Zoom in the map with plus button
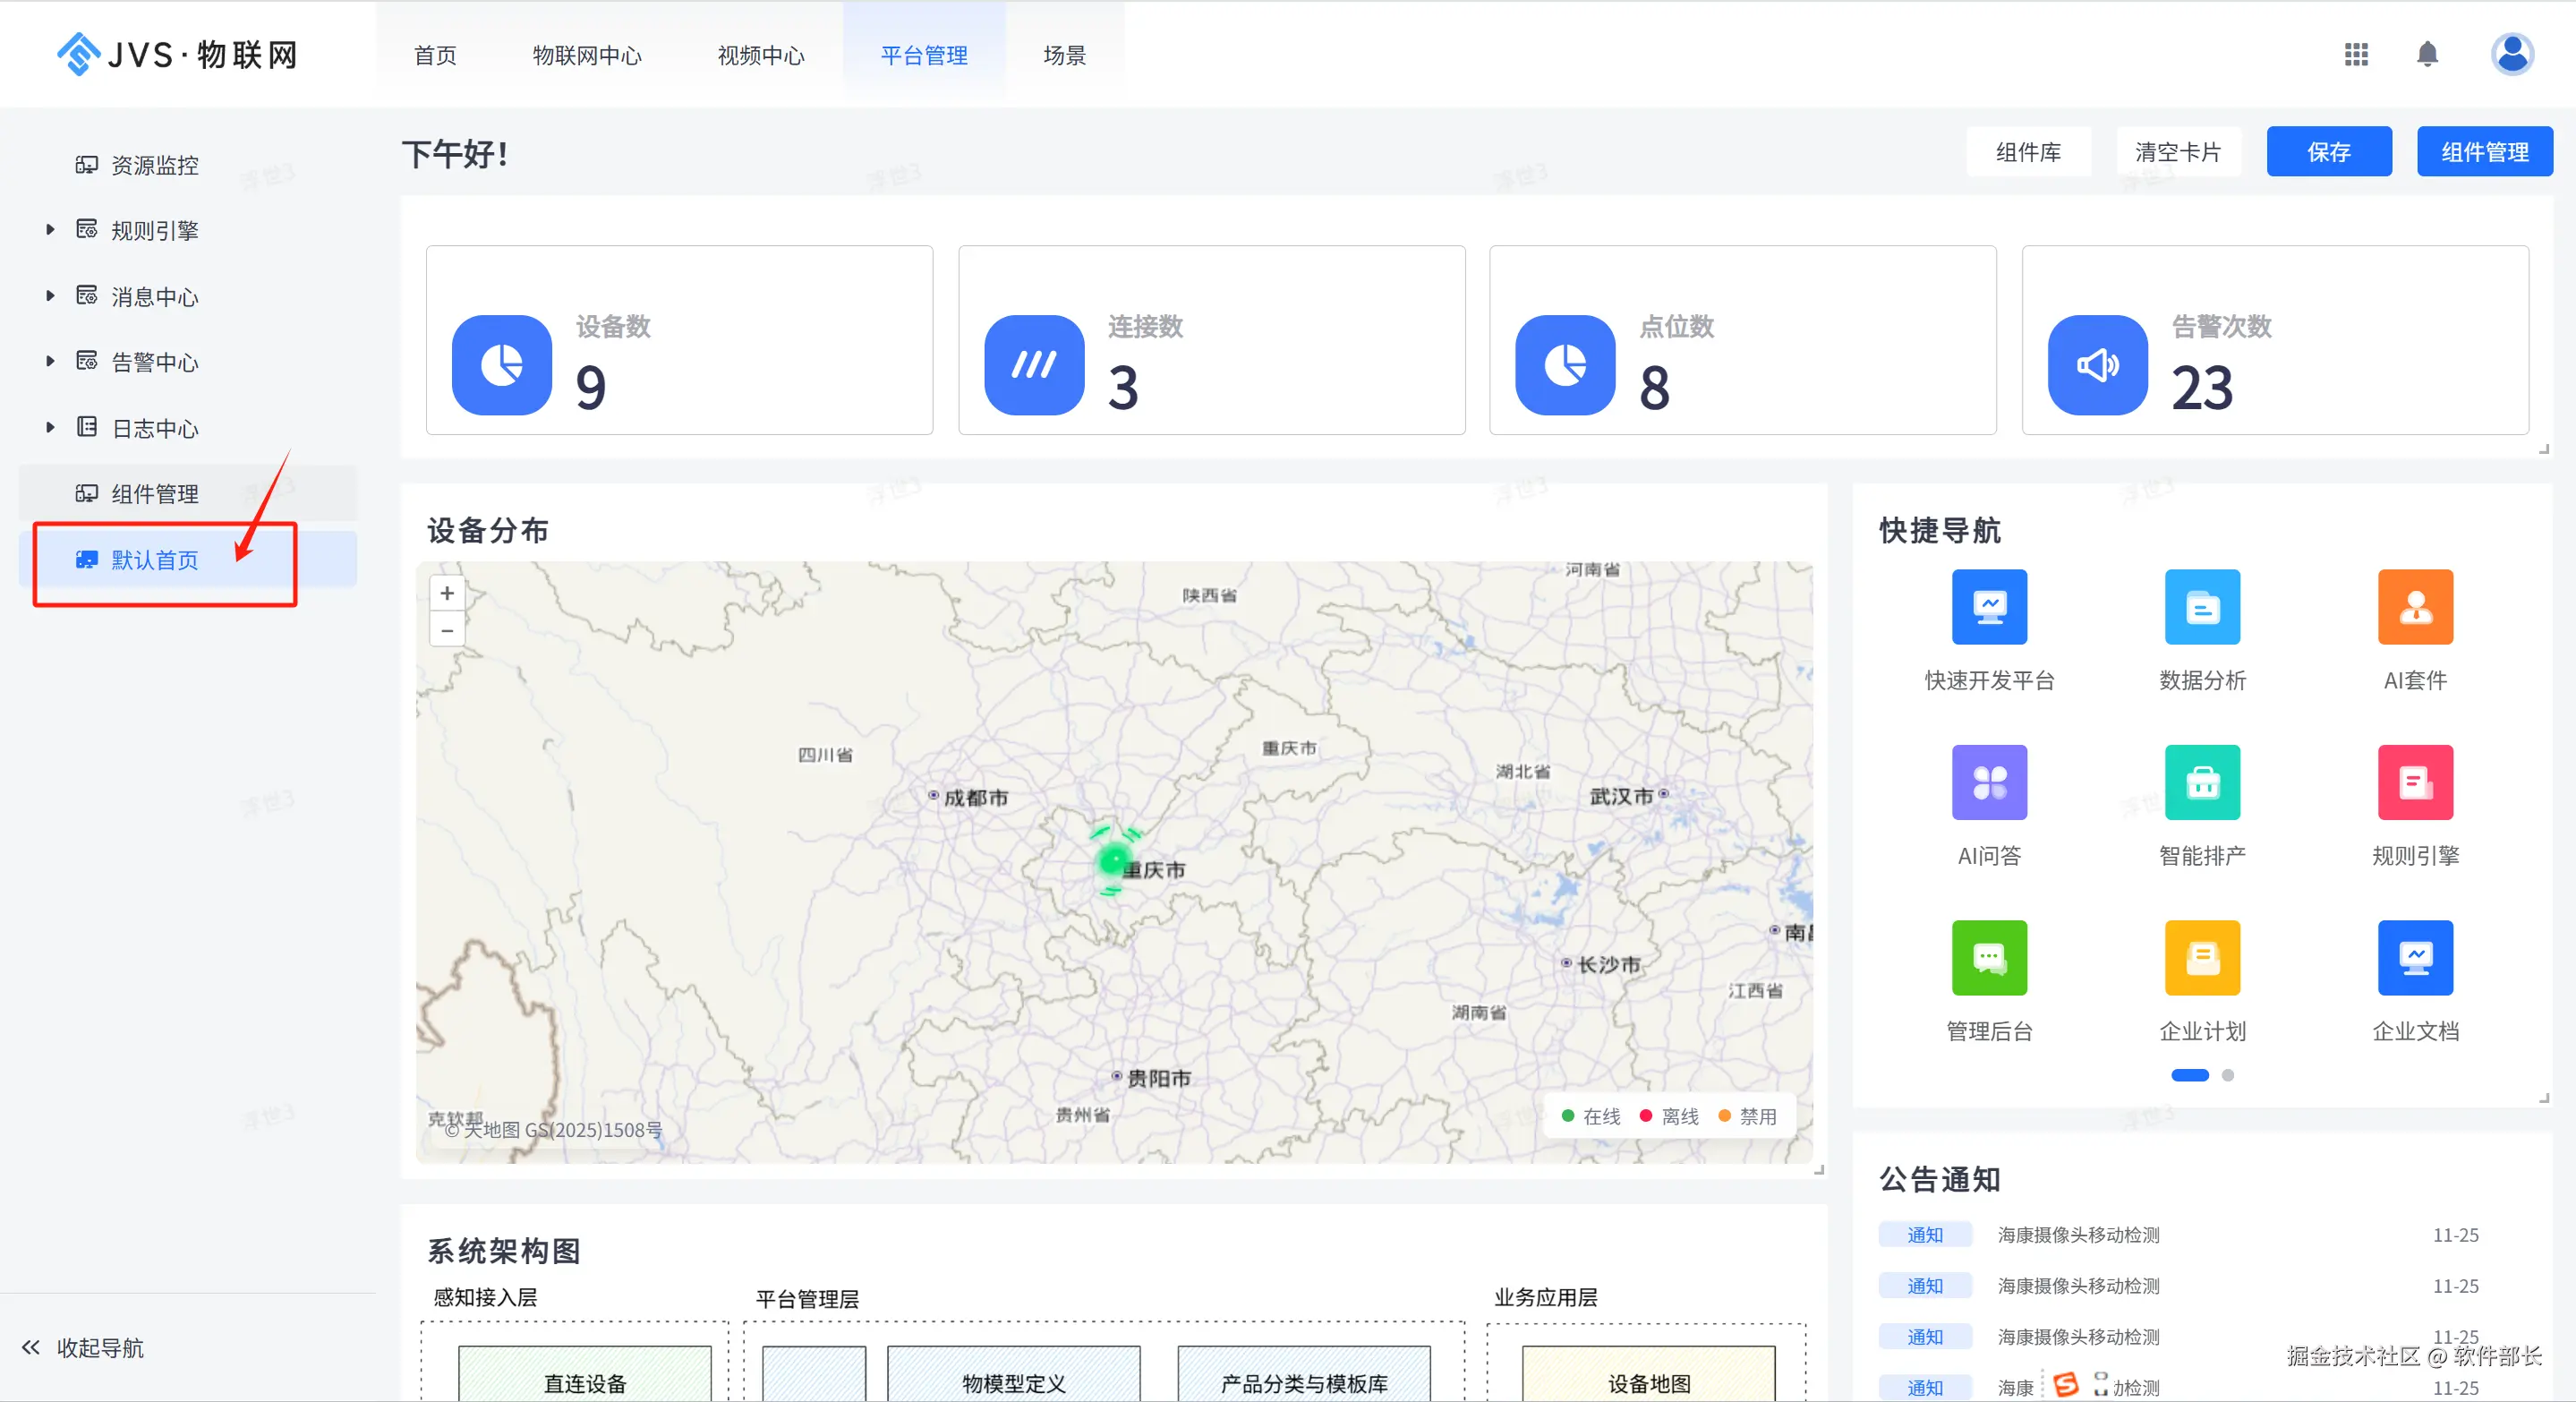The height and width of the screenshot is (1402, 2576). pos(447,593)
